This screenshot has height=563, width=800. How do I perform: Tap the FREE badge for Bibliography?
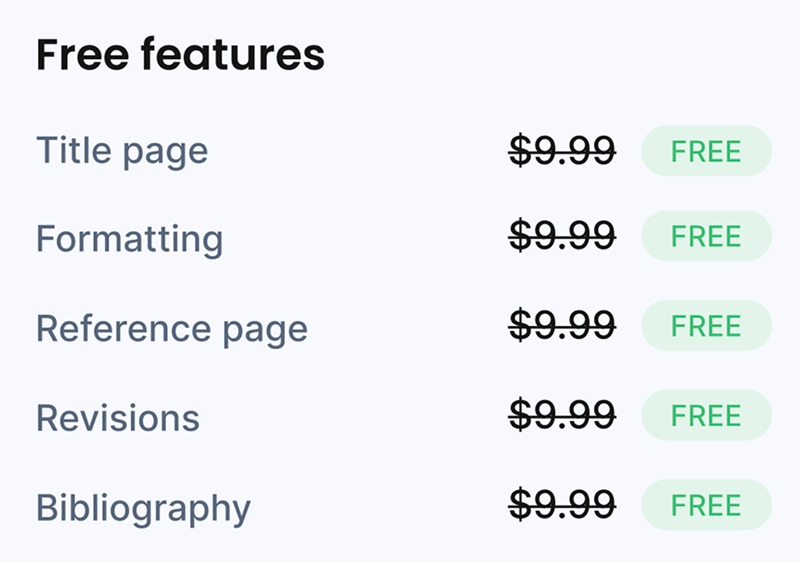706,504
